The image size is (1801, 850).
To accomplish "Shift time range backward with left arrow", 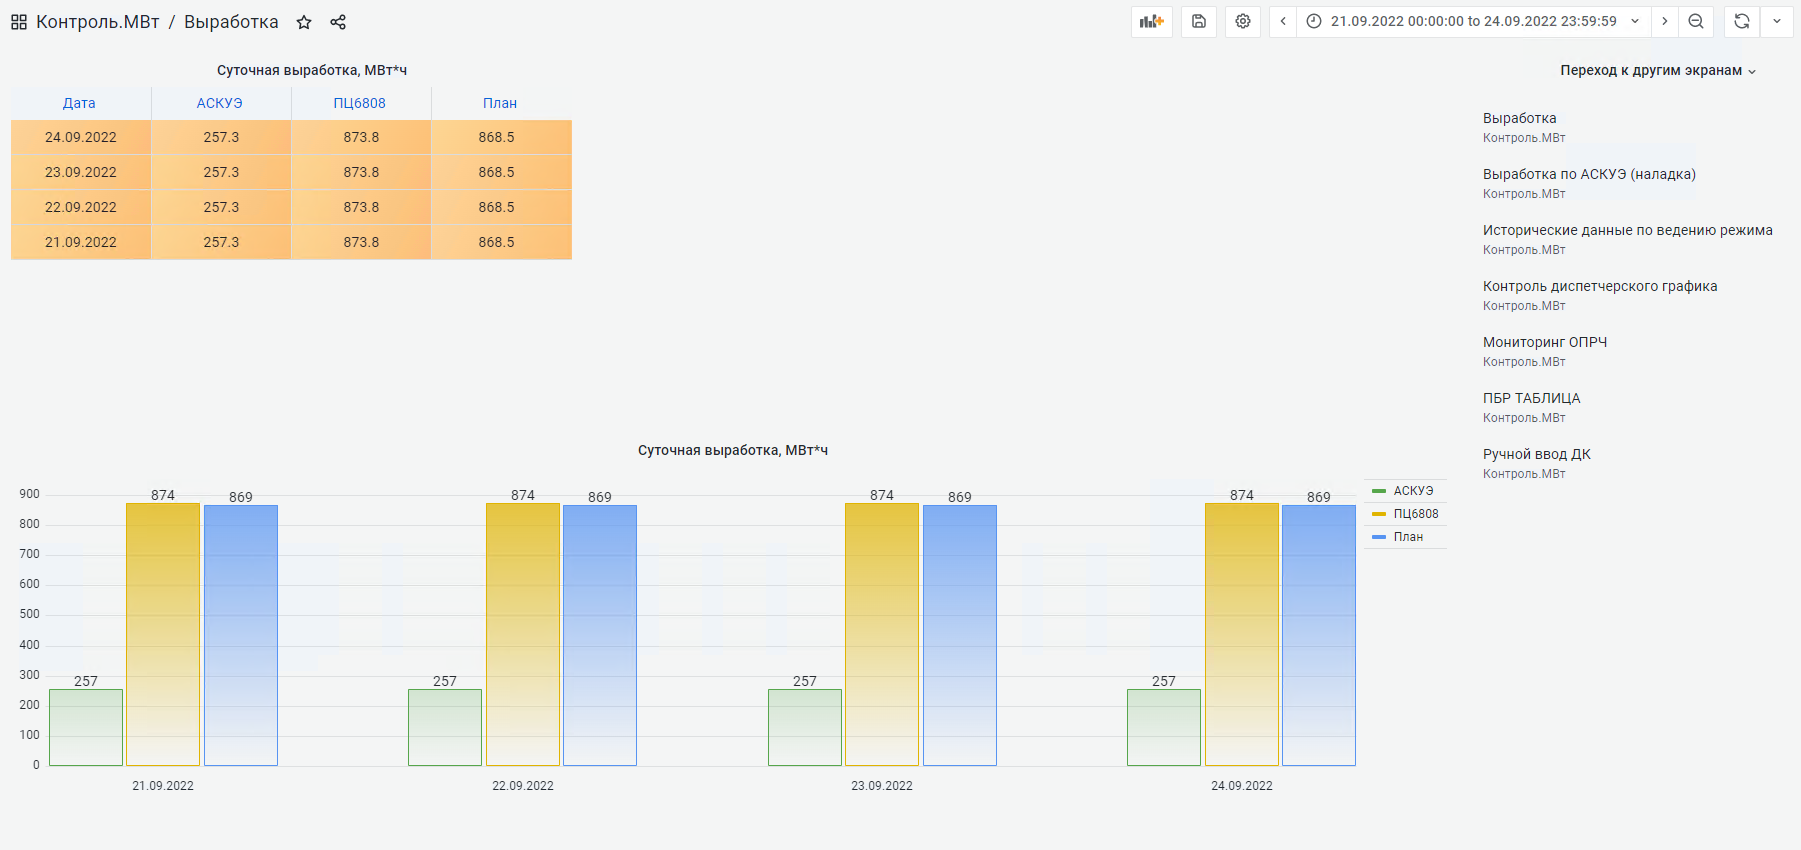I will point(1283,21).
